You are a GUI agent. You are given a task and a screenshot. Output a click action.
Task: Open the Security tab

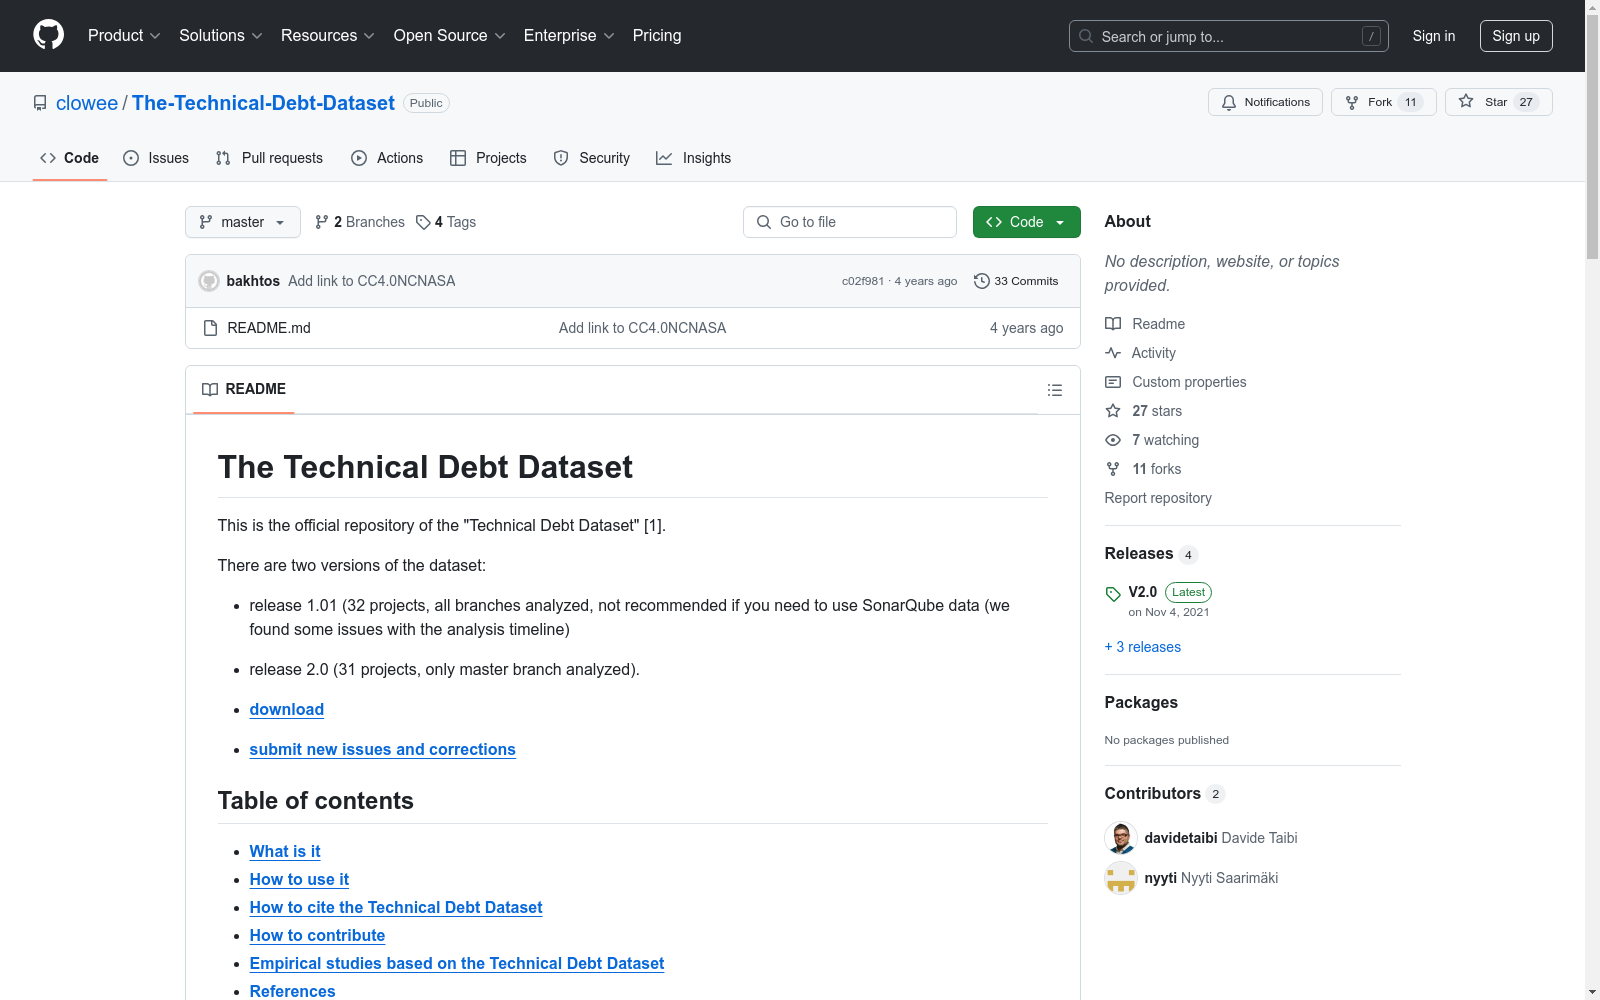592,158
